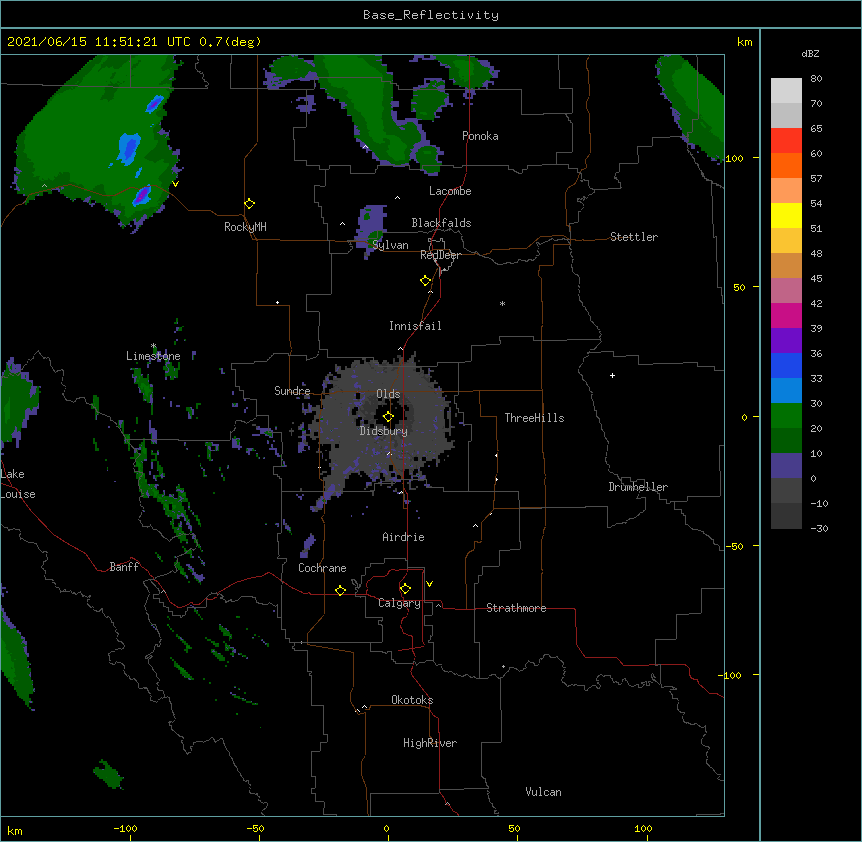
Task: Click the Base_Reflectivity title
Action: pos(431,15)
